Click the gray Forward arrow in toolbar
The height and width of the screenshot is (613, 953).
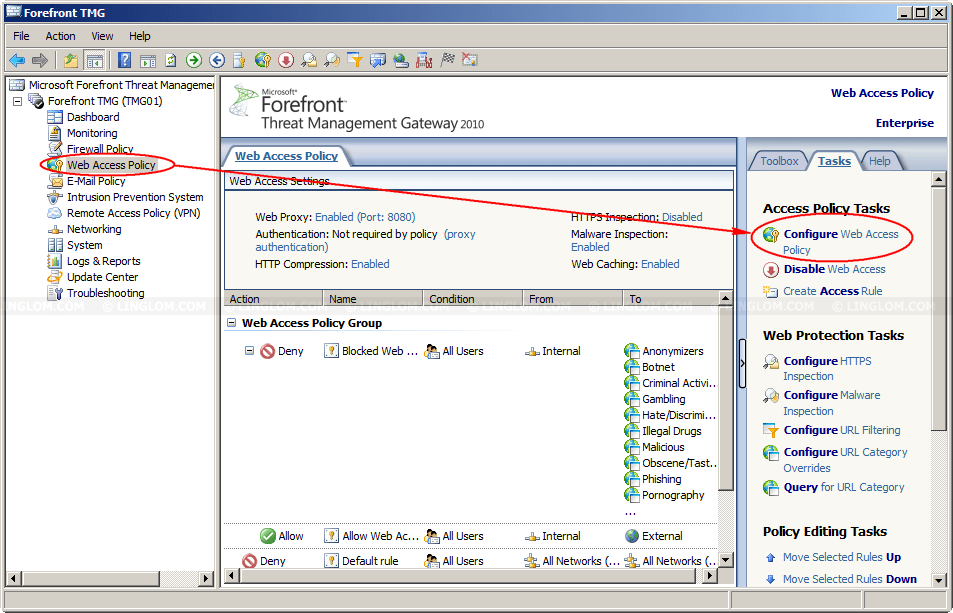(40, 60)
